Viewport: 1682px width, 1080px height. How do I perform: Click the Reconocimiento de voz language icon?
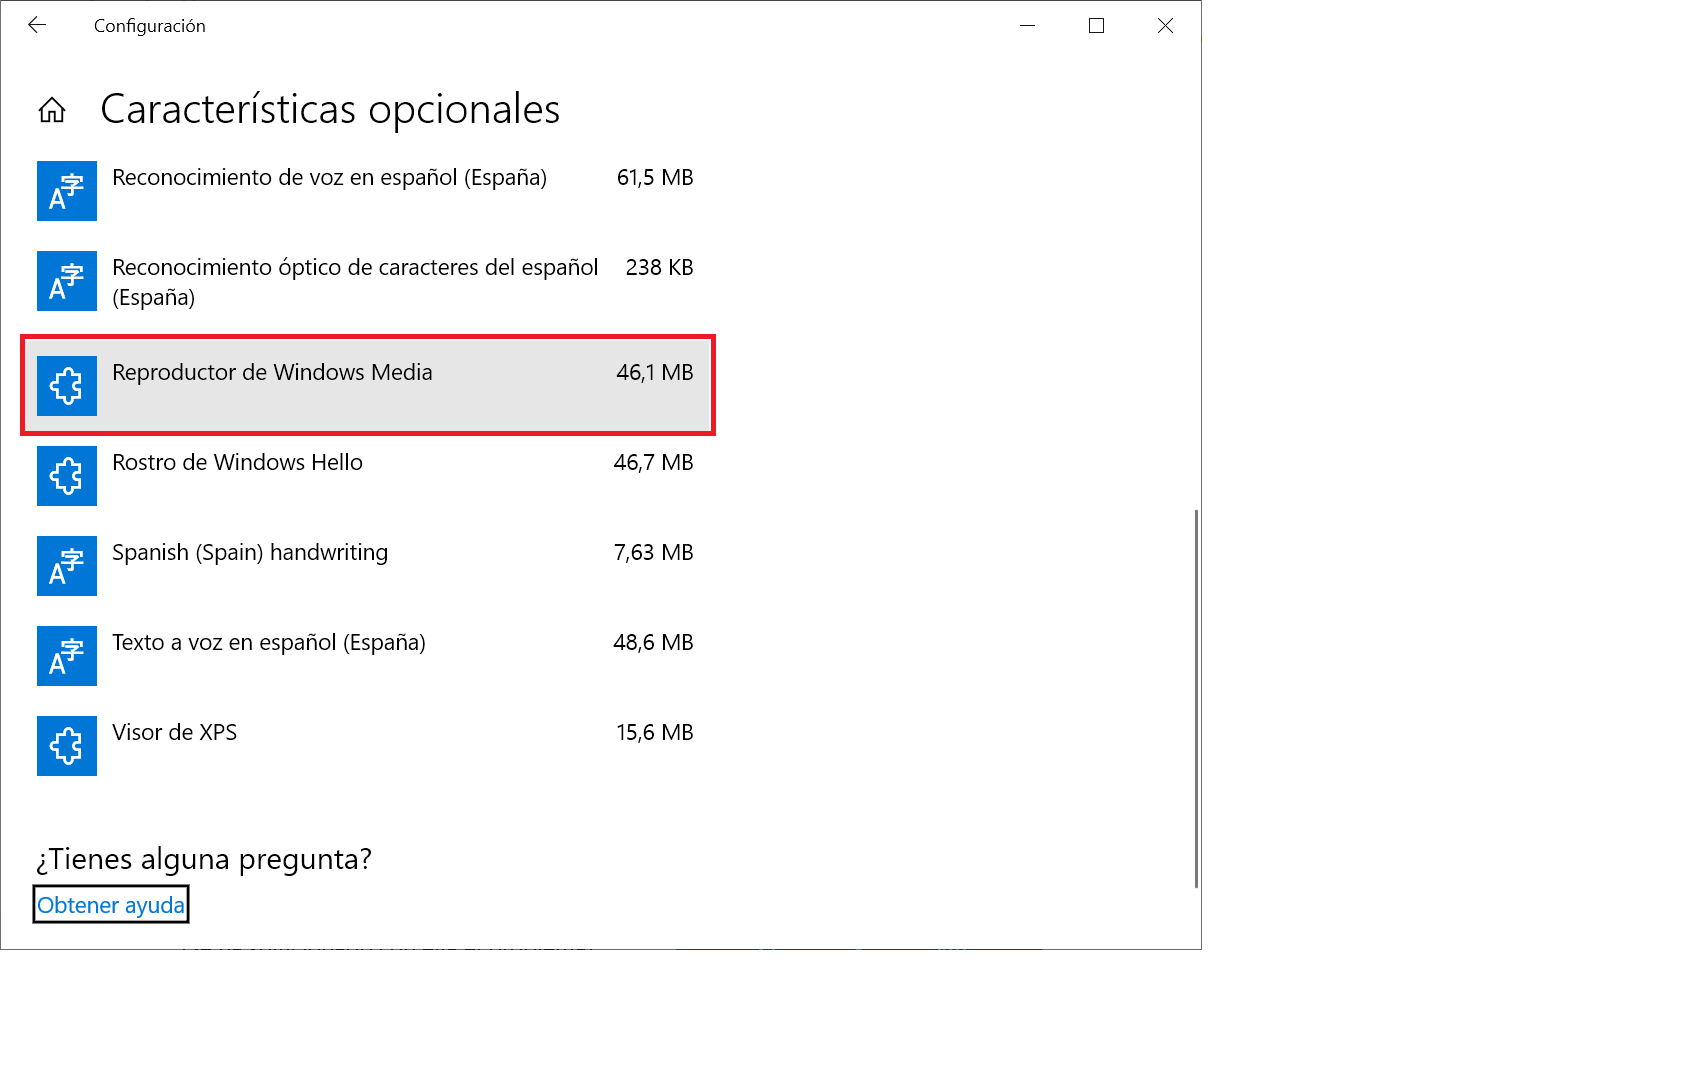(x=67, y=191)
